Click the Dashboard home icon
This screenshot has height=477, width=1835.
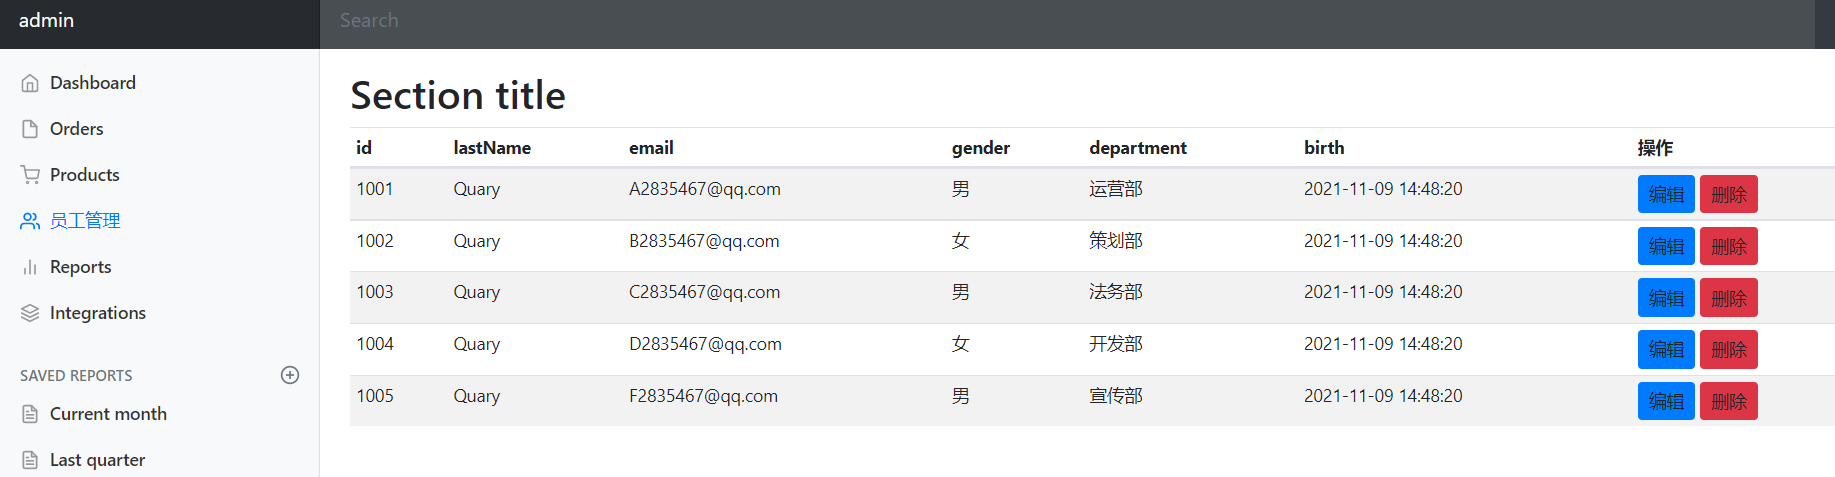click(x=30, y=83)
